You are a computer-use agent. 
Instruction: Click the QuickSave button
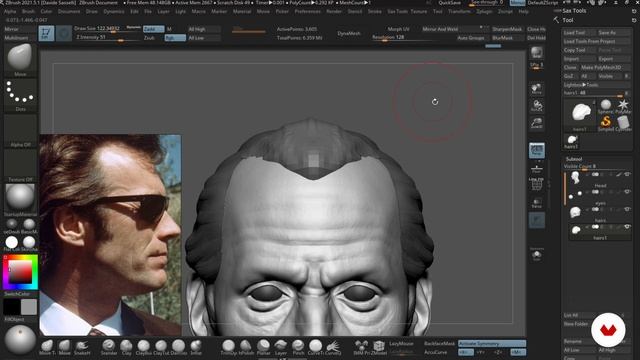point(449,3)
